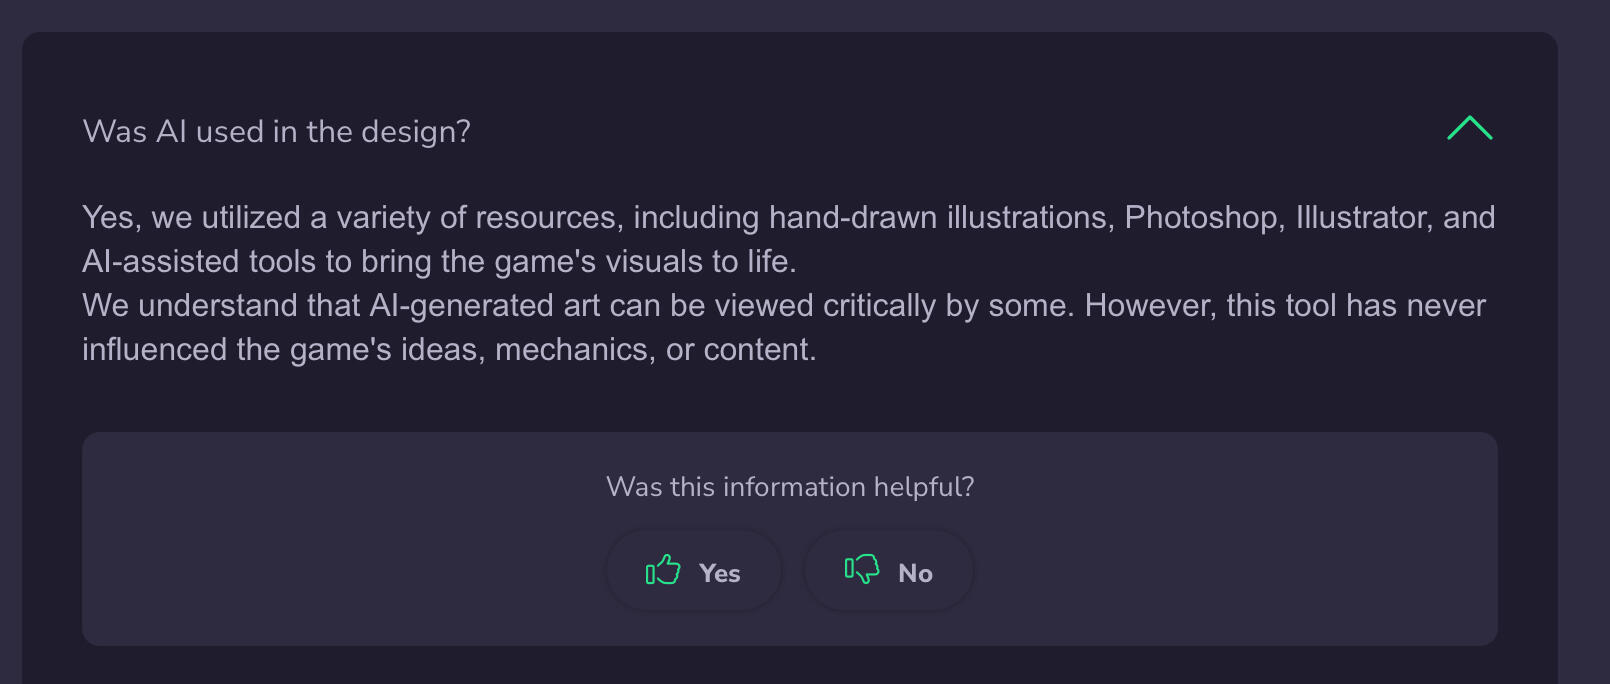Click the "Was this information helpful?" prompt
Viewport: 1610px width, 684px height.
(x=790, y=487)
